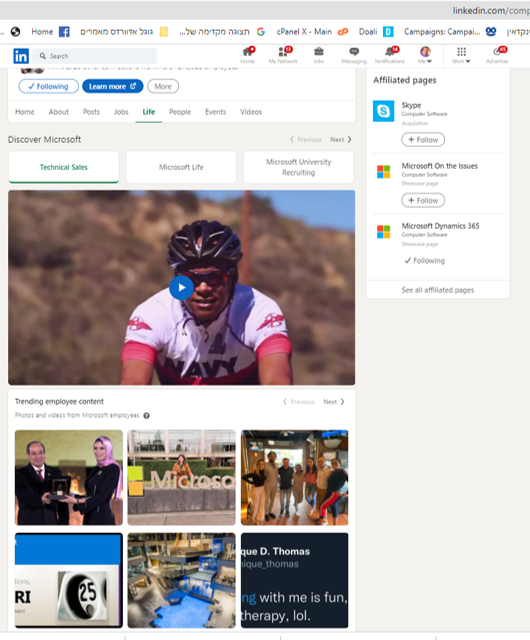530x640 pixels.
Task: Switch to the Posts tab
Action: 91,112
